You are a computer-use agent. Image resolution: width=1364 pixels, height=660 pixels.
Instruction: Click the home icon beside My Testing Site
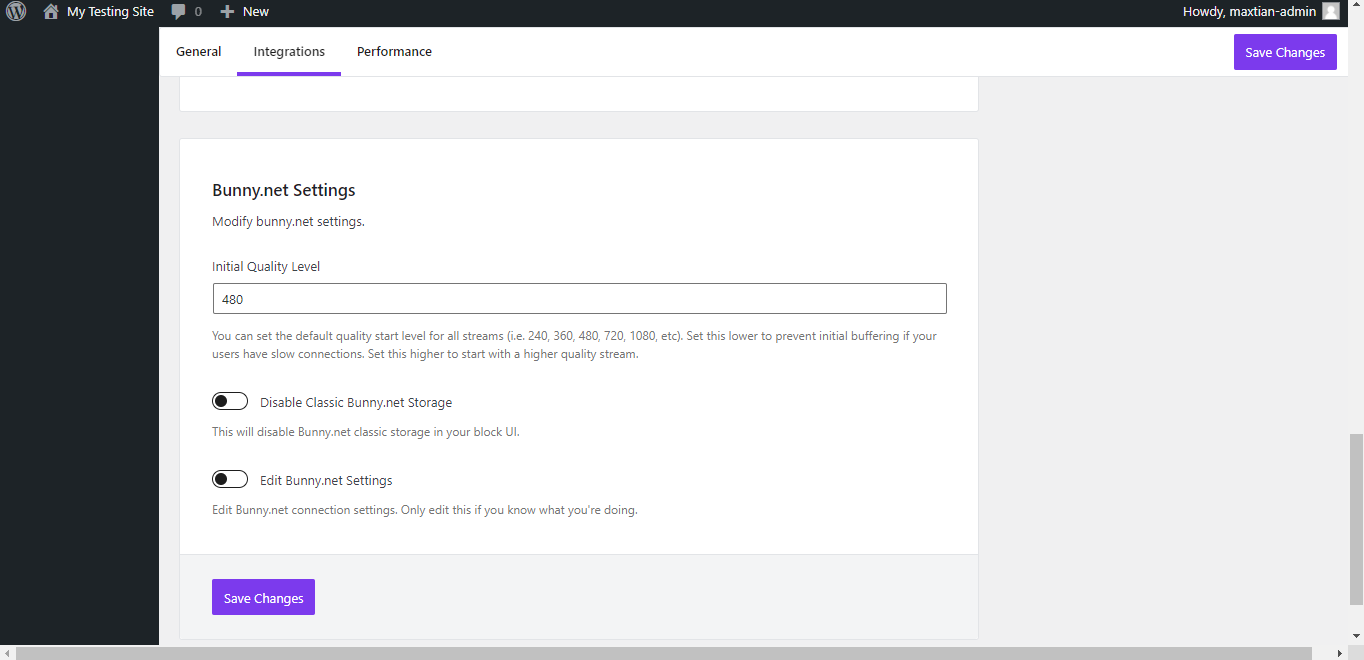point(51,12)
